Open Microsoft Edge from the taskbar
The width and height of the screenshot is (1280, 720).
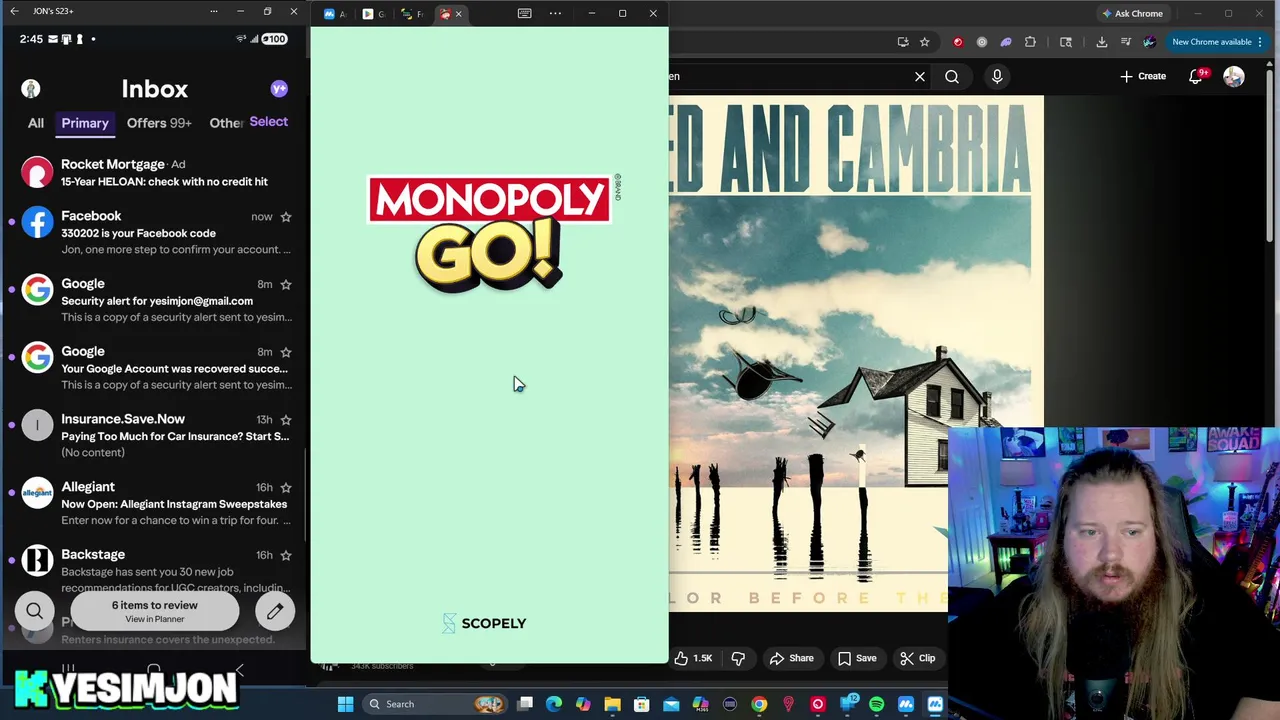point(554,704)
